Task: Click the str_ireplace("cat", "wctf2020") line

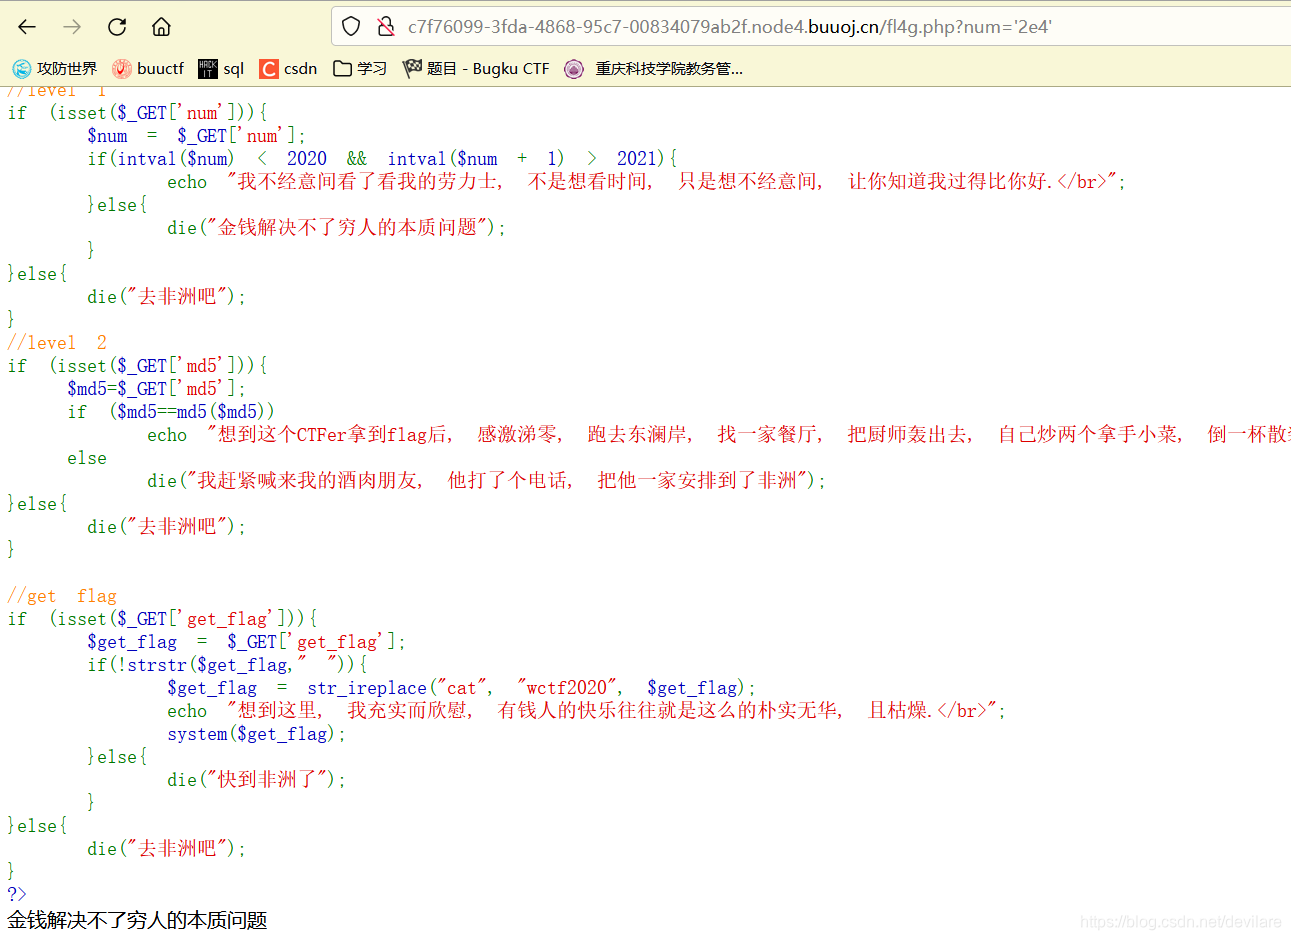Action: (x=461, y=687)
